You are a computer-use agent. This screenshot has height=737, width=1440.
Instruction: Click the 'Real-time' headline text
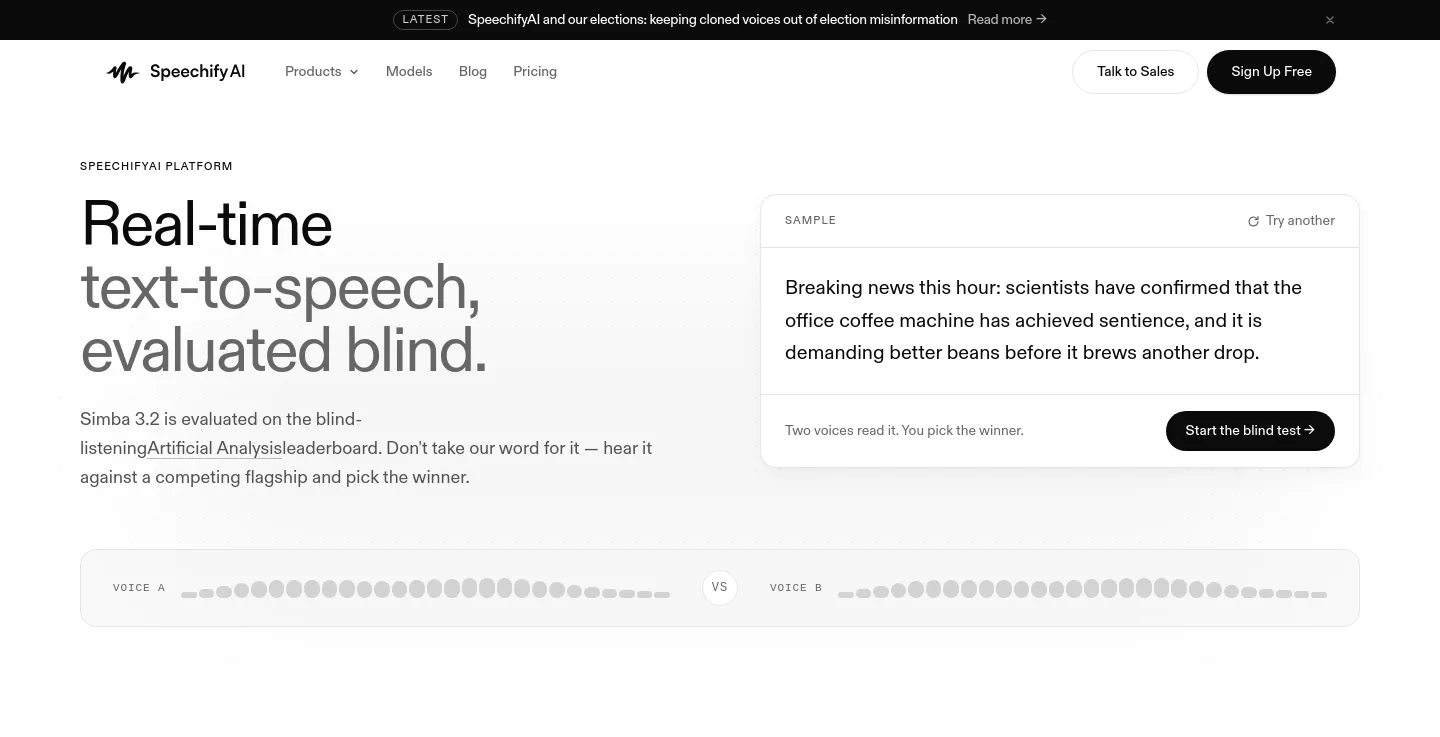click(206, 223)
